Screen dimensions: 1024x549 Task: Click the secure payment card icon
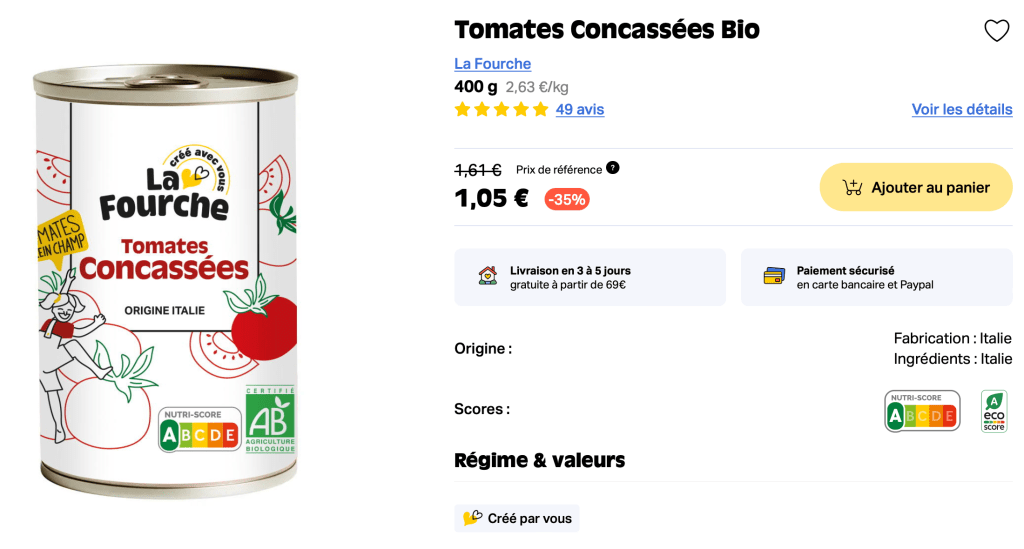click(x=774, y=276)
